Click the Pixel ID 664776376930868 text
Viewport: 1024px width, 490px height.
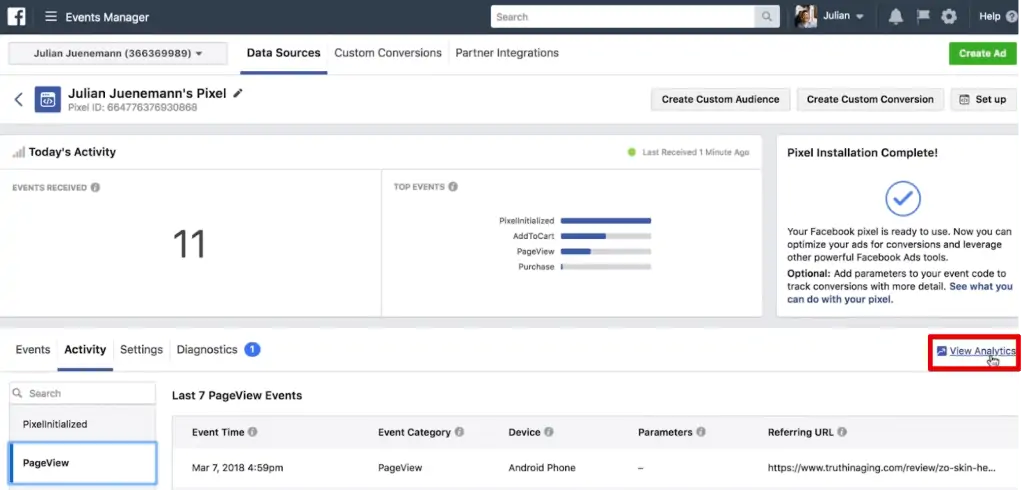click(x=133, y=107)
